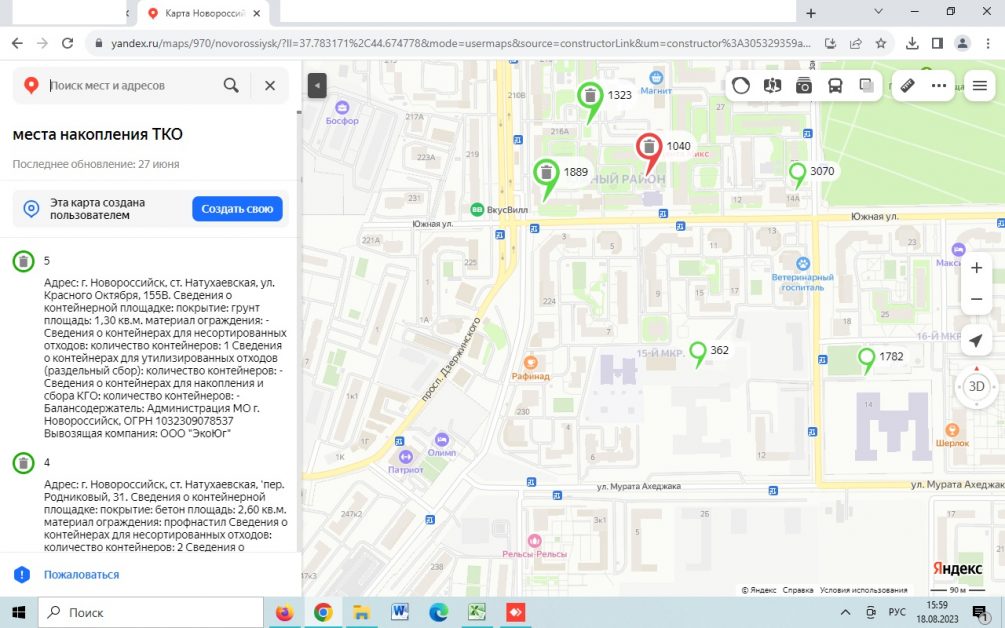Collapse the left sidebar panel
1005x628 pixels.
tap(317, 86)
